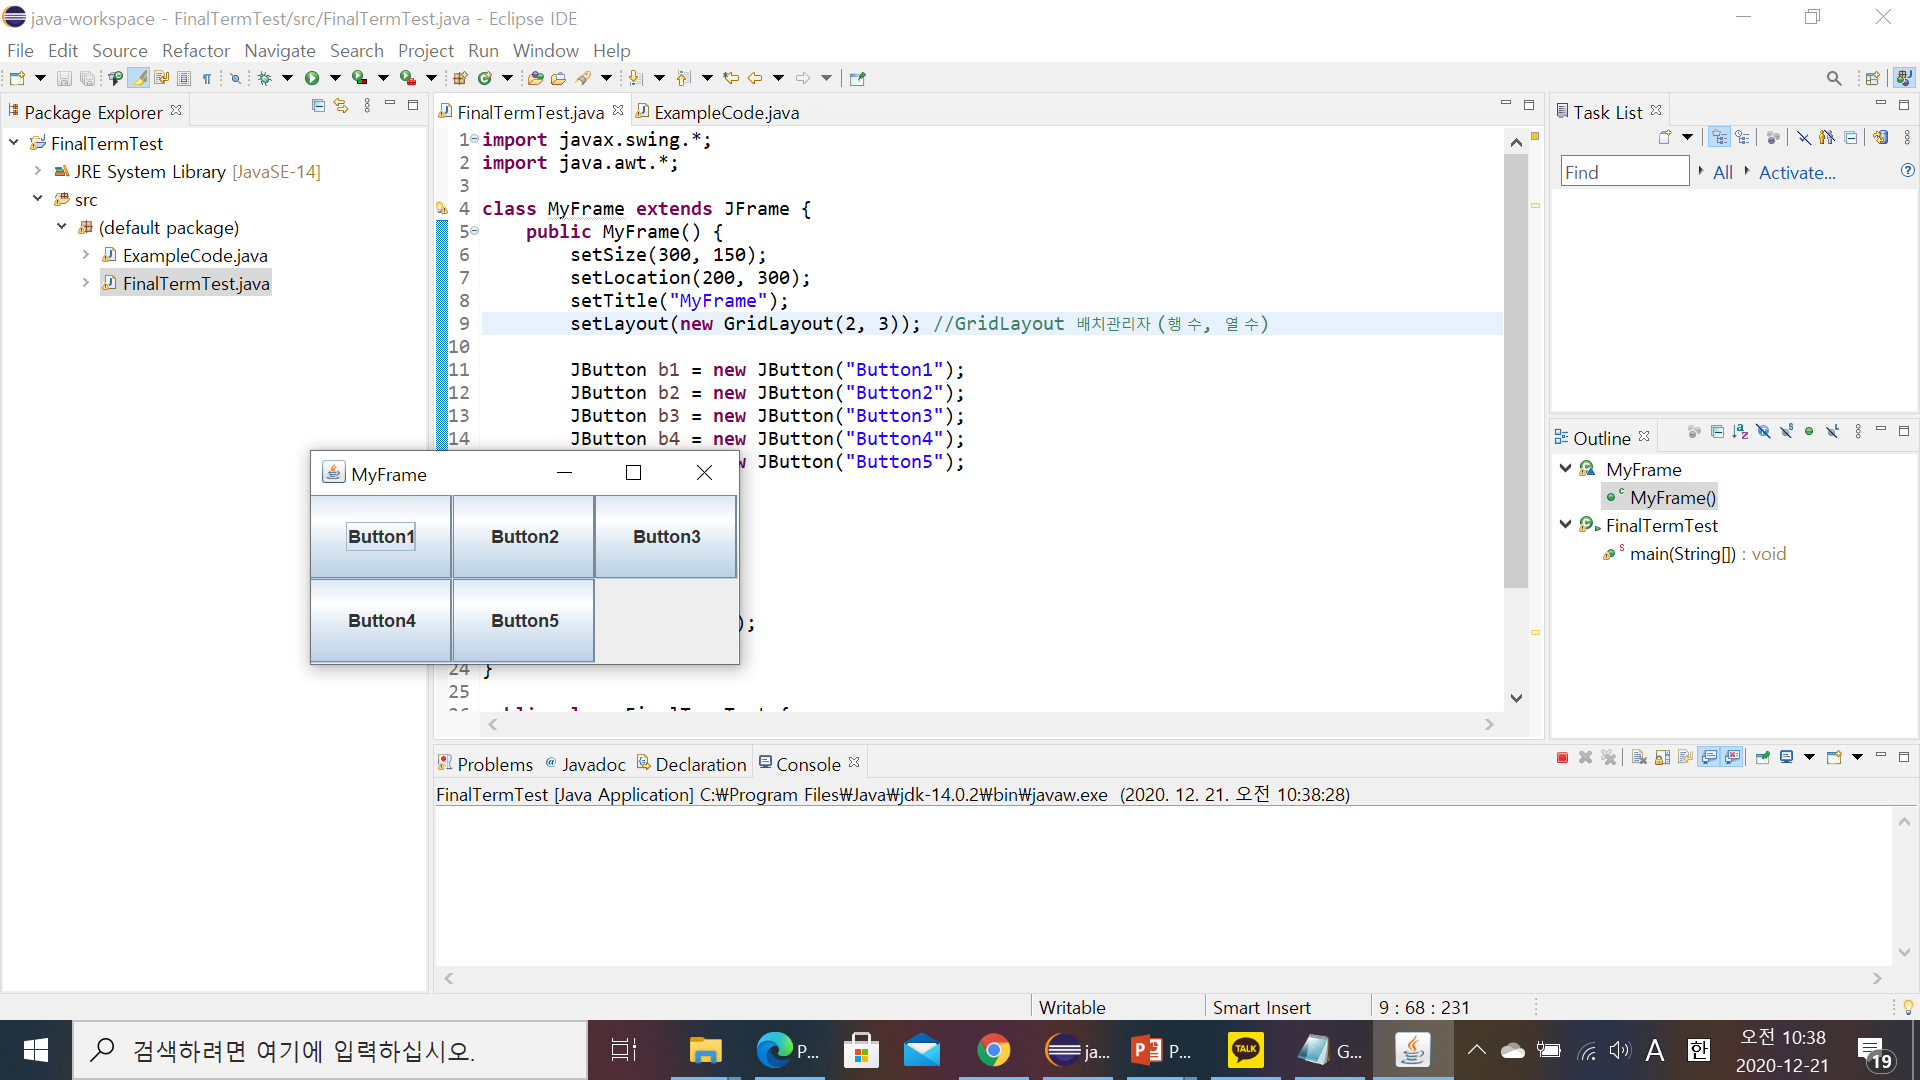The height and width of the screenshot is (1080, 1920).
Task: Click the green Run button in toolbar
Action: tap(312, 78)
